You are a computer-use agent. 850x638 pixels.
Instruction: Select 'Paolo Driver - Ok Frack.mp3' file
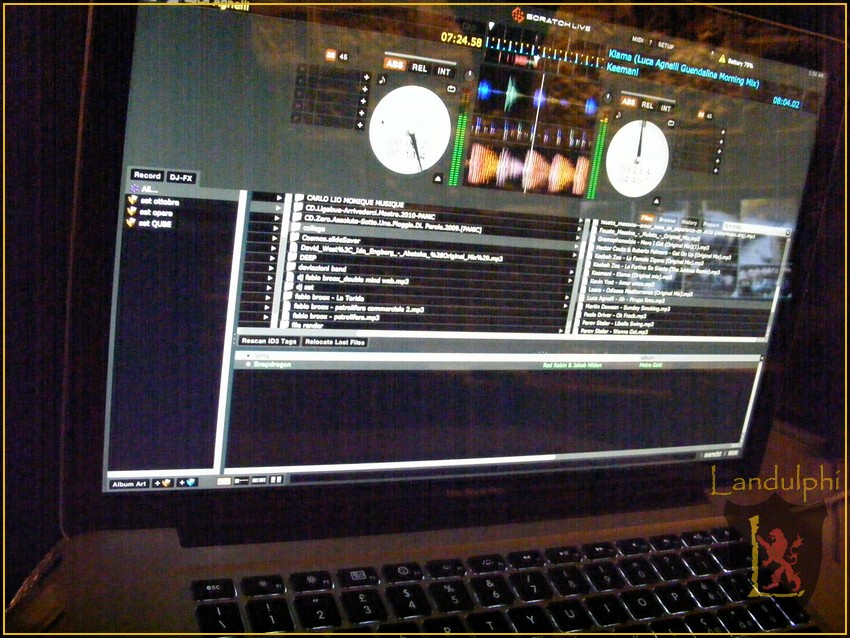tap(614, 315)
